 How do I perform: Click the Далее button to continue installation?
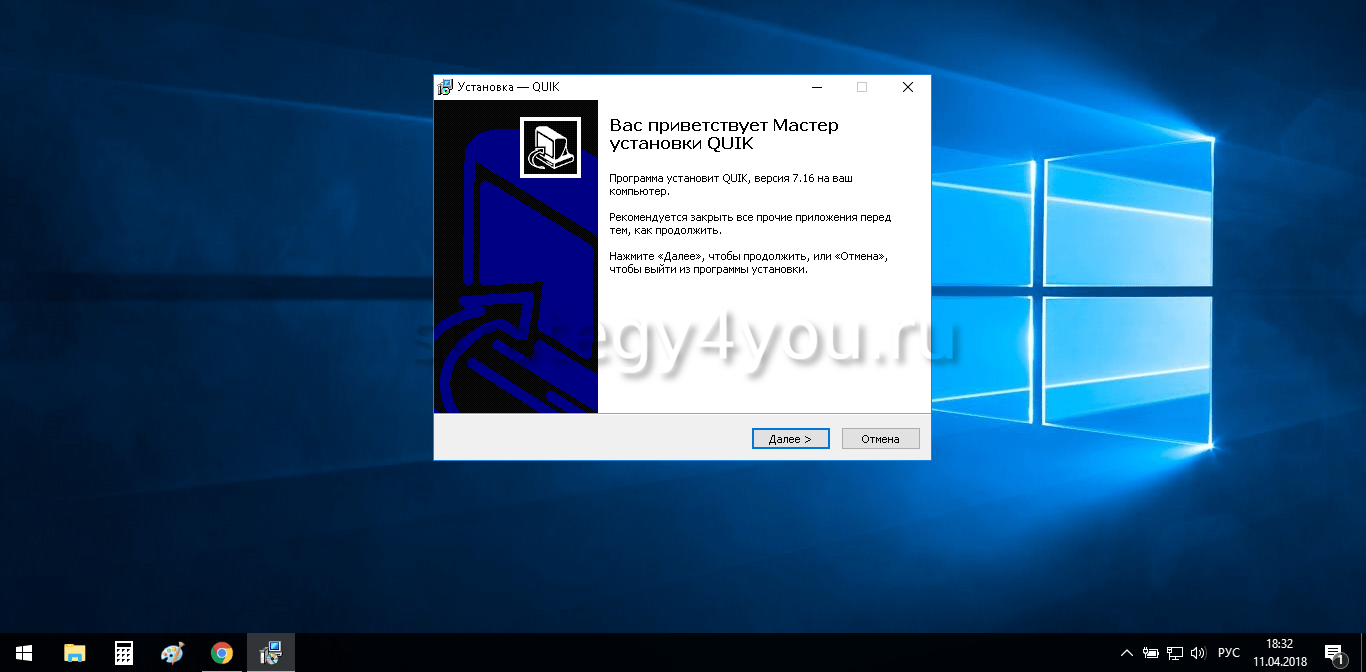click(790, 439)
